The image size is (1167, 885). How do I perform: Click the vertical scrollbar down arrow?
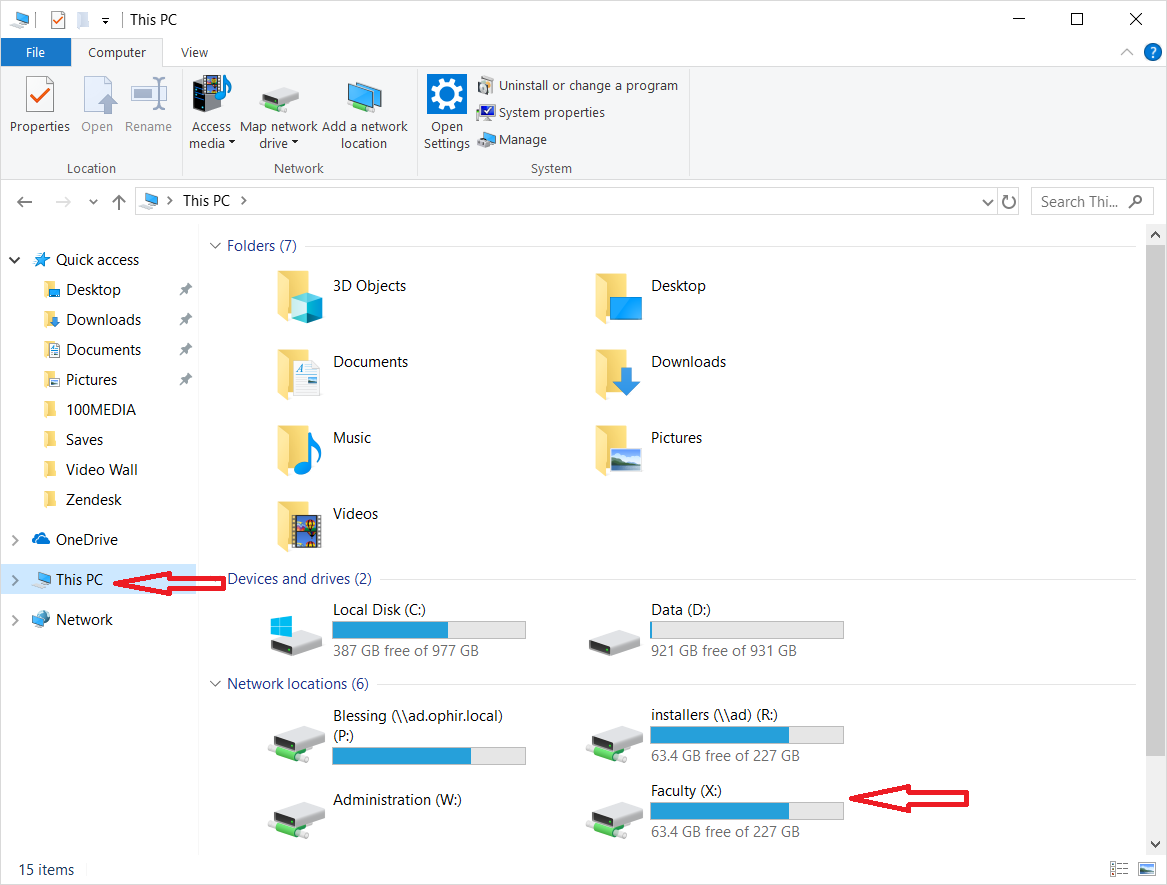[1155, 844]
